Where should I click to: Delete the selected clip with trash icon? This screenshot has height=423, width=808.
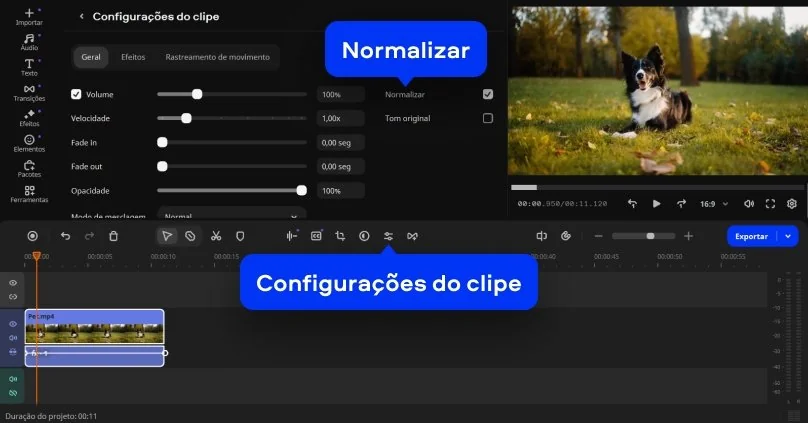pyautogui.click(x=113, y=236)
